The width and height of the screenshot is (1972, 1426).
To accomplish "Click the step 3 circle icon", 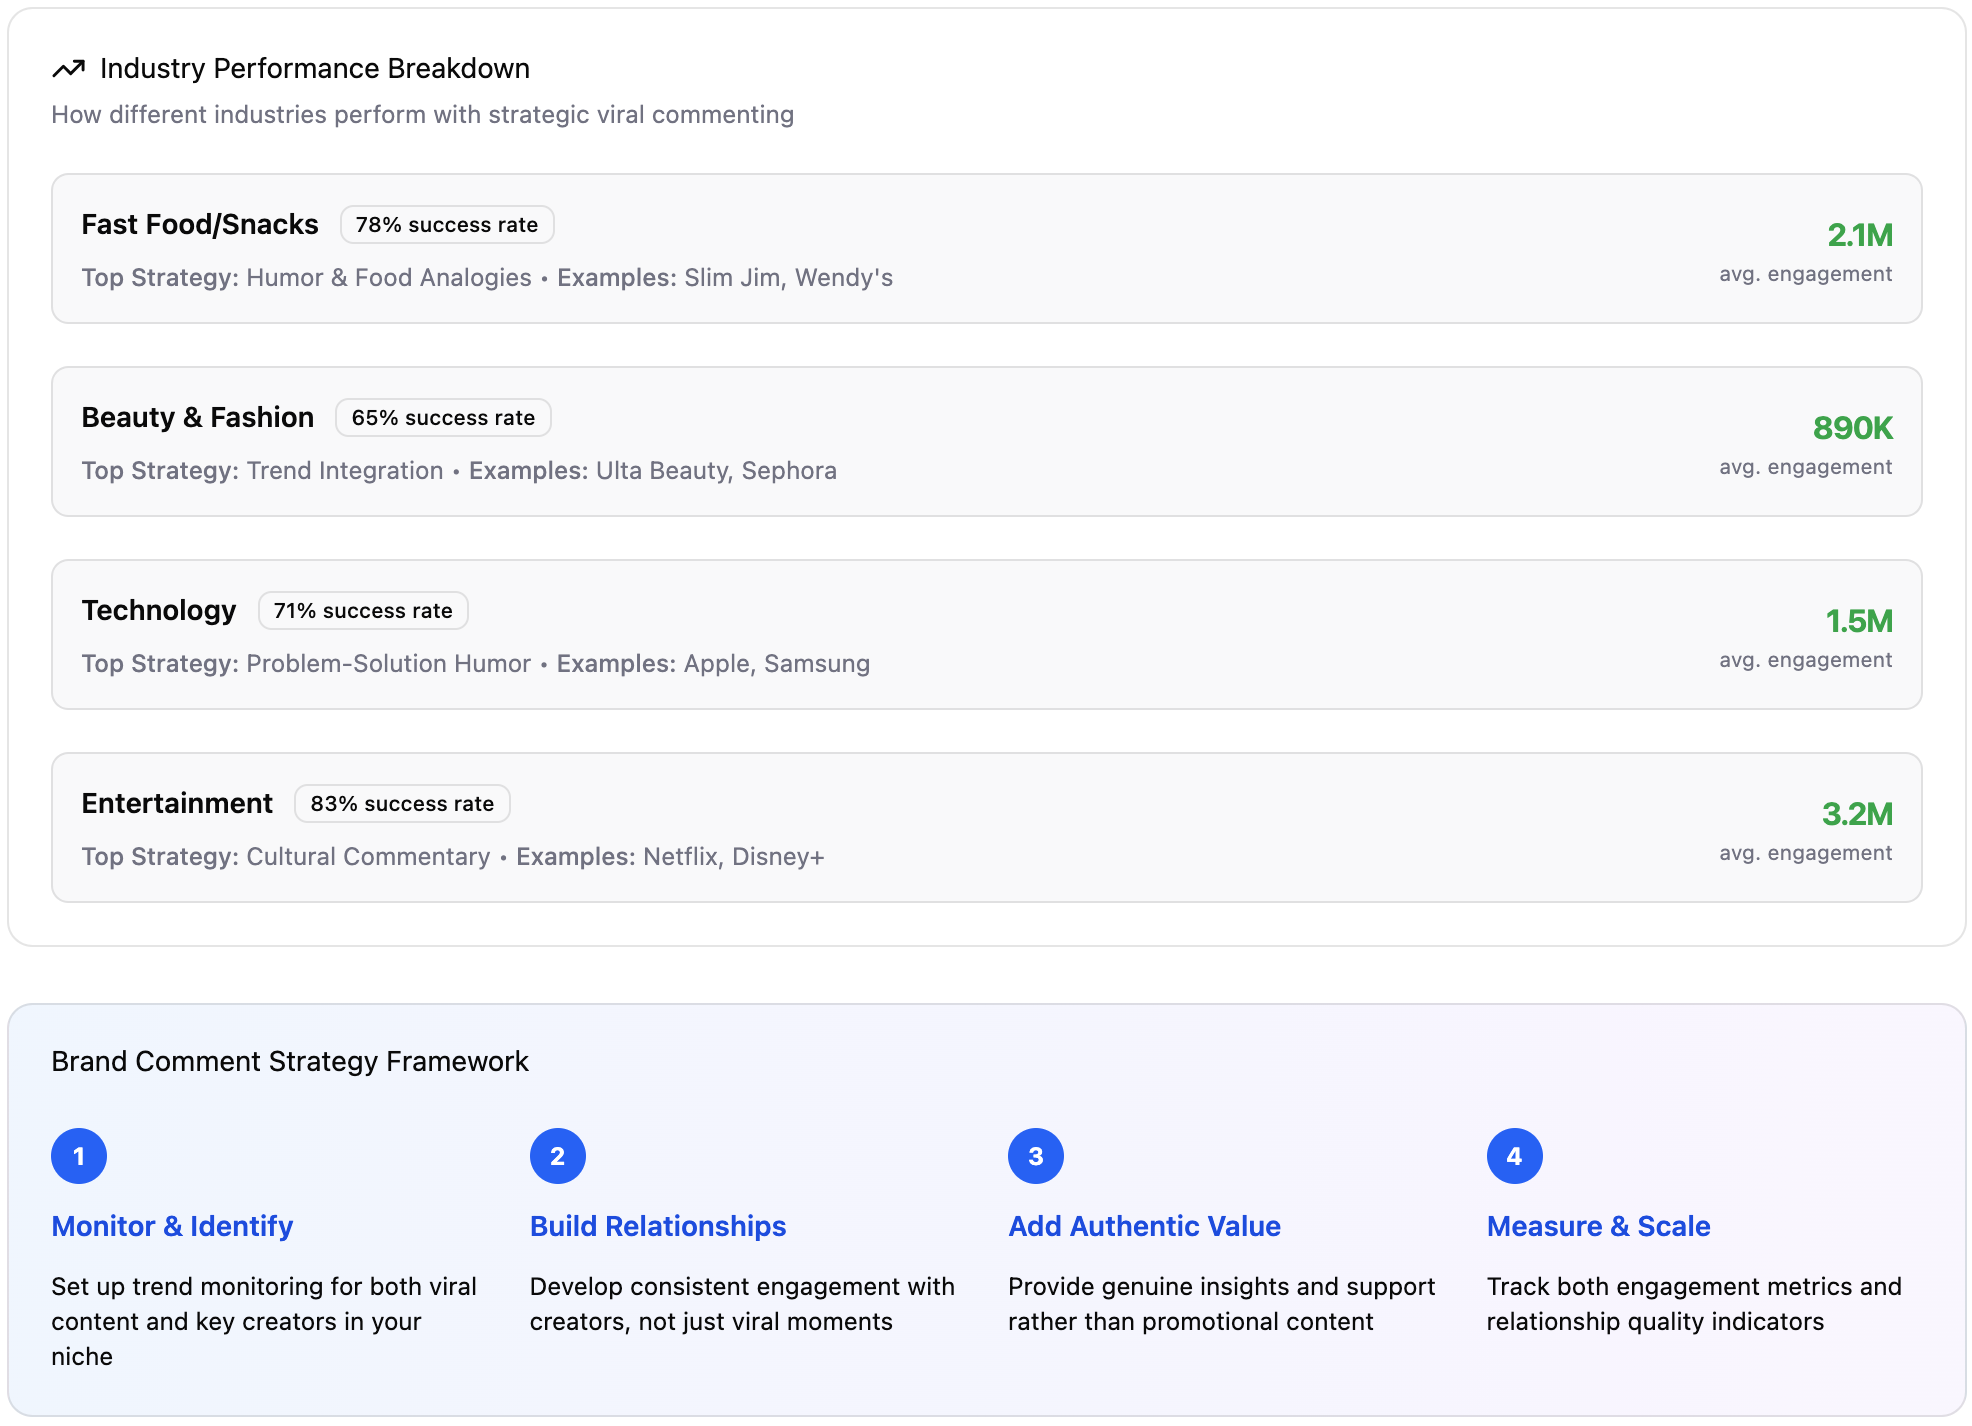I will [x=1035, y=1156].
